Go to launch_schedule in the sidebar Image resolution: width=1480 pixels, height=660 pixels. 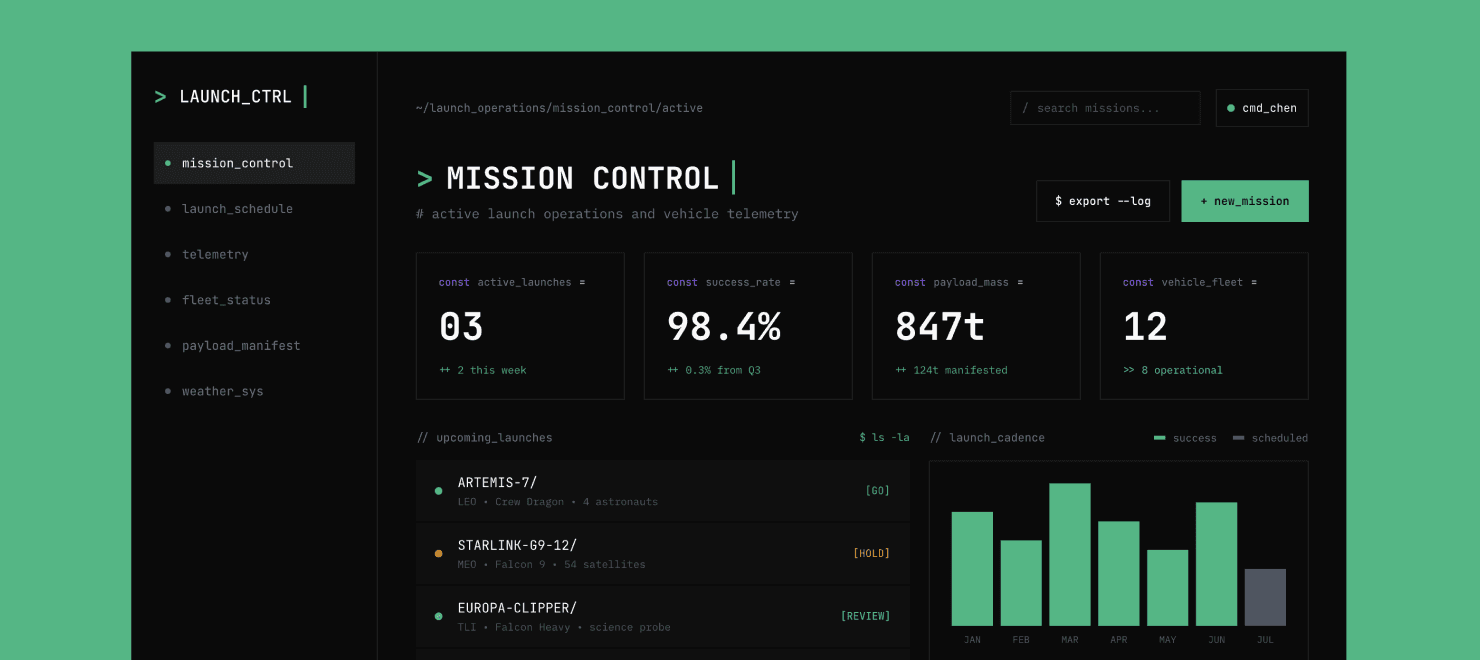[237, 209]
